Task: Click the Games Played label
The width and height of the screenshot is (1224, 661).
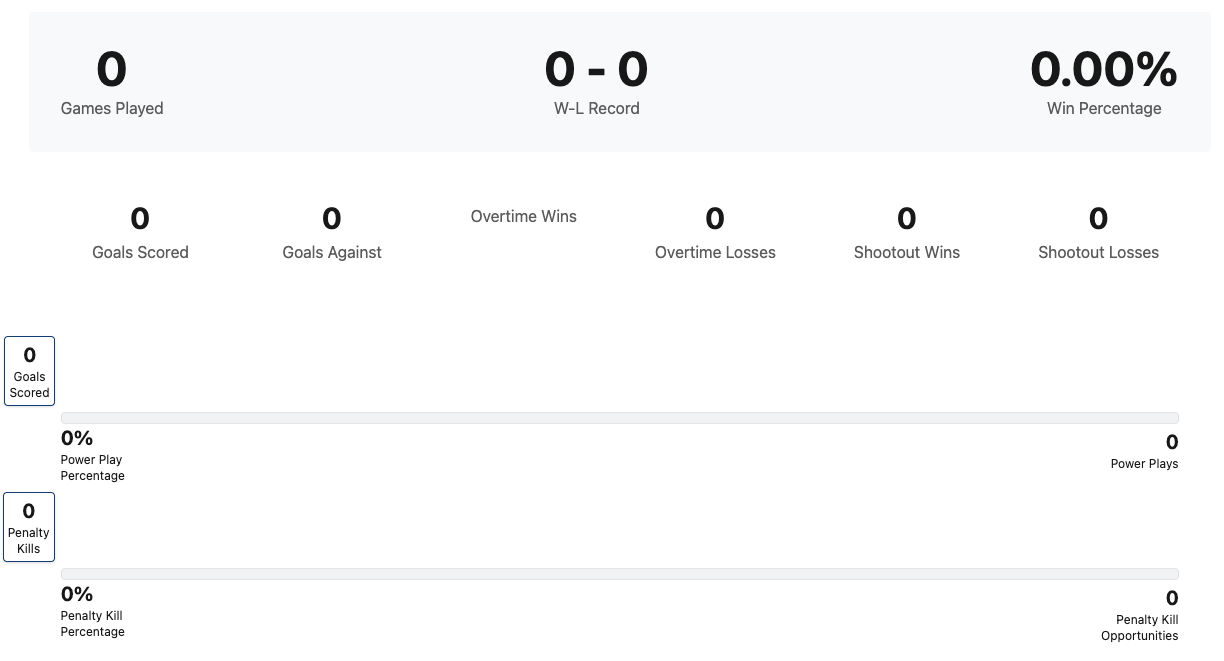Action: 112,108
